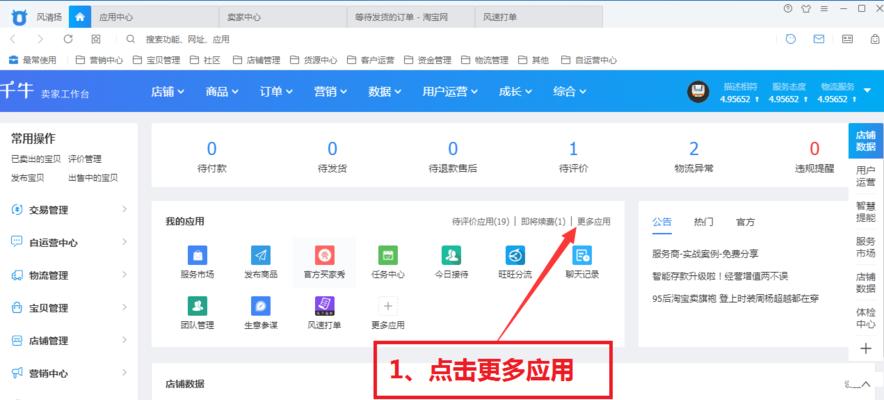Open the 已卖出的宝贝 shortcut link
Image resolution: width=884 pixels, height=400 pixels.
(36, 159)
